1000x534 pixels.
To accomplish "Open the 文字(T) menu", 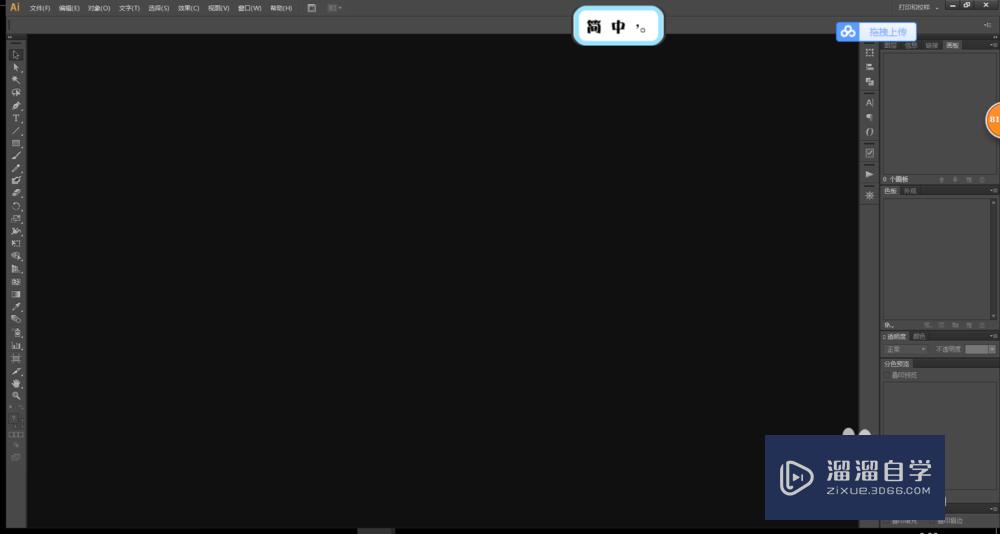I will click(129, 8).
